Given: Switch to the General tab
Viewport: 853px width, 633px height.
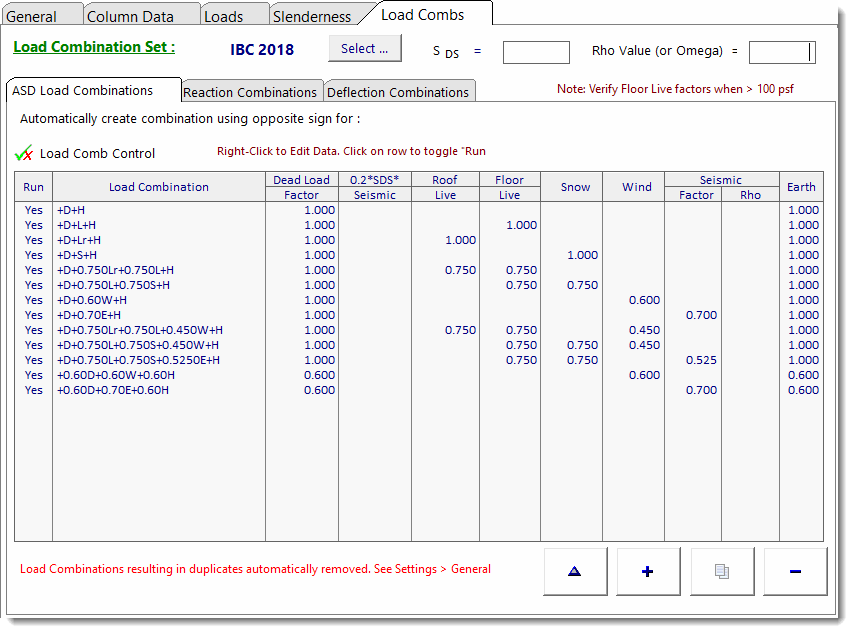Looking at the screenshot, I should (x=32, y=17).
